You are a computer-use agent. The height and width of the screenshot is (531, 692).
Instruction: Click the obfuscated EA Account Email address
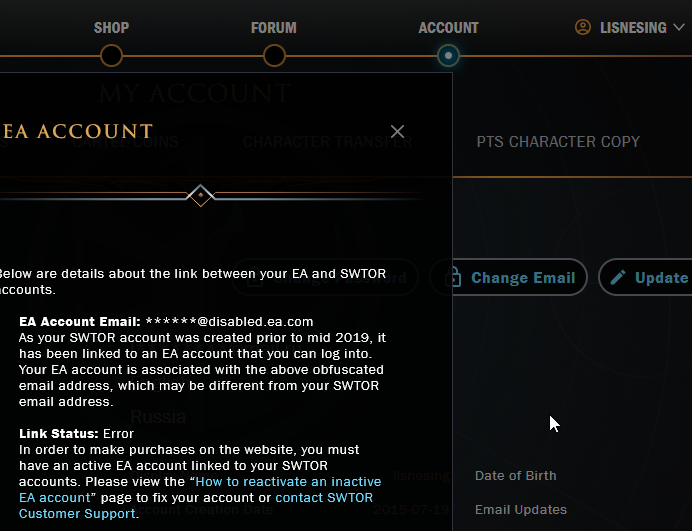(x=229, y=322)
